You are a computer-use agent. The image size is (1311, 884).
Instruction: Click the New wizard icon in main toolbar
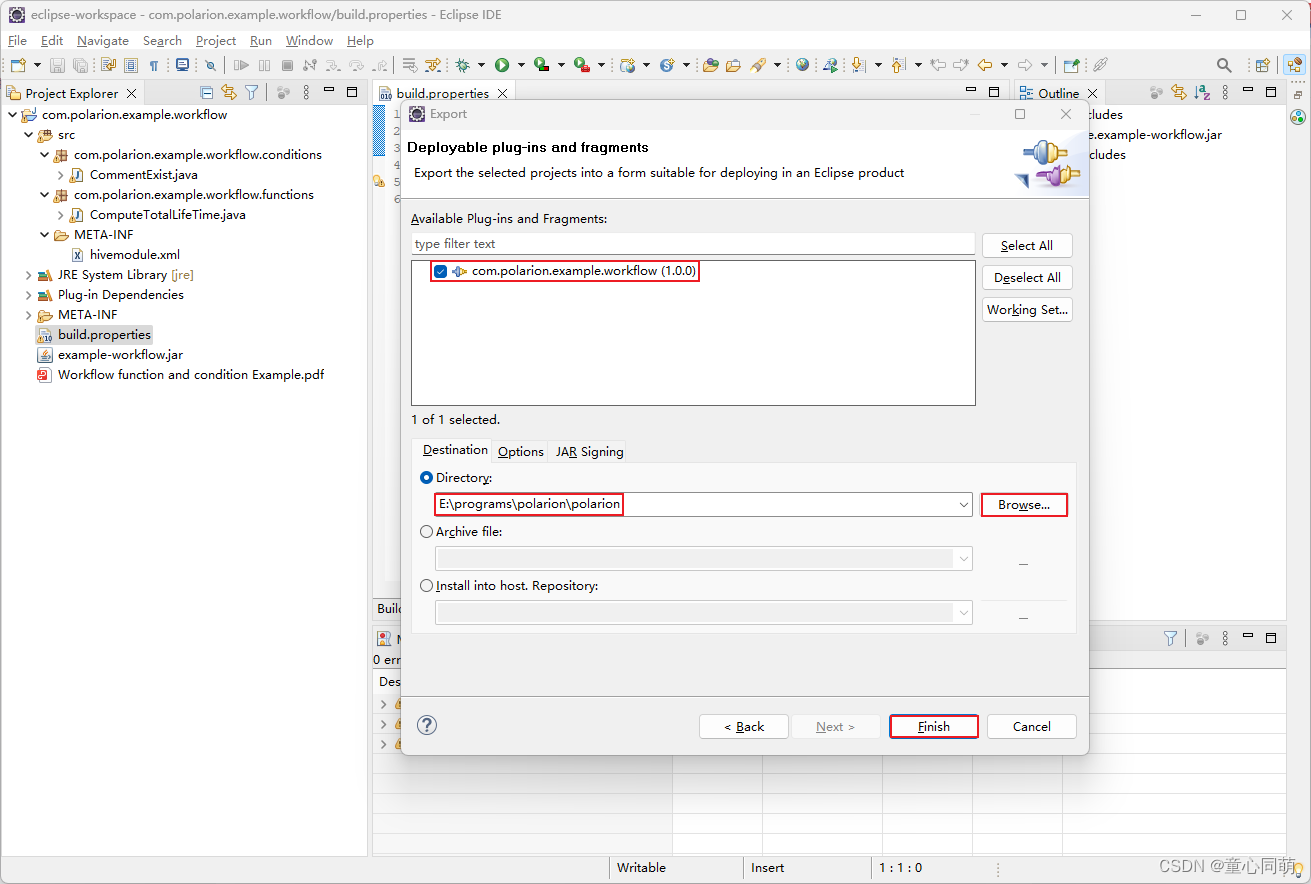point(18,65)
